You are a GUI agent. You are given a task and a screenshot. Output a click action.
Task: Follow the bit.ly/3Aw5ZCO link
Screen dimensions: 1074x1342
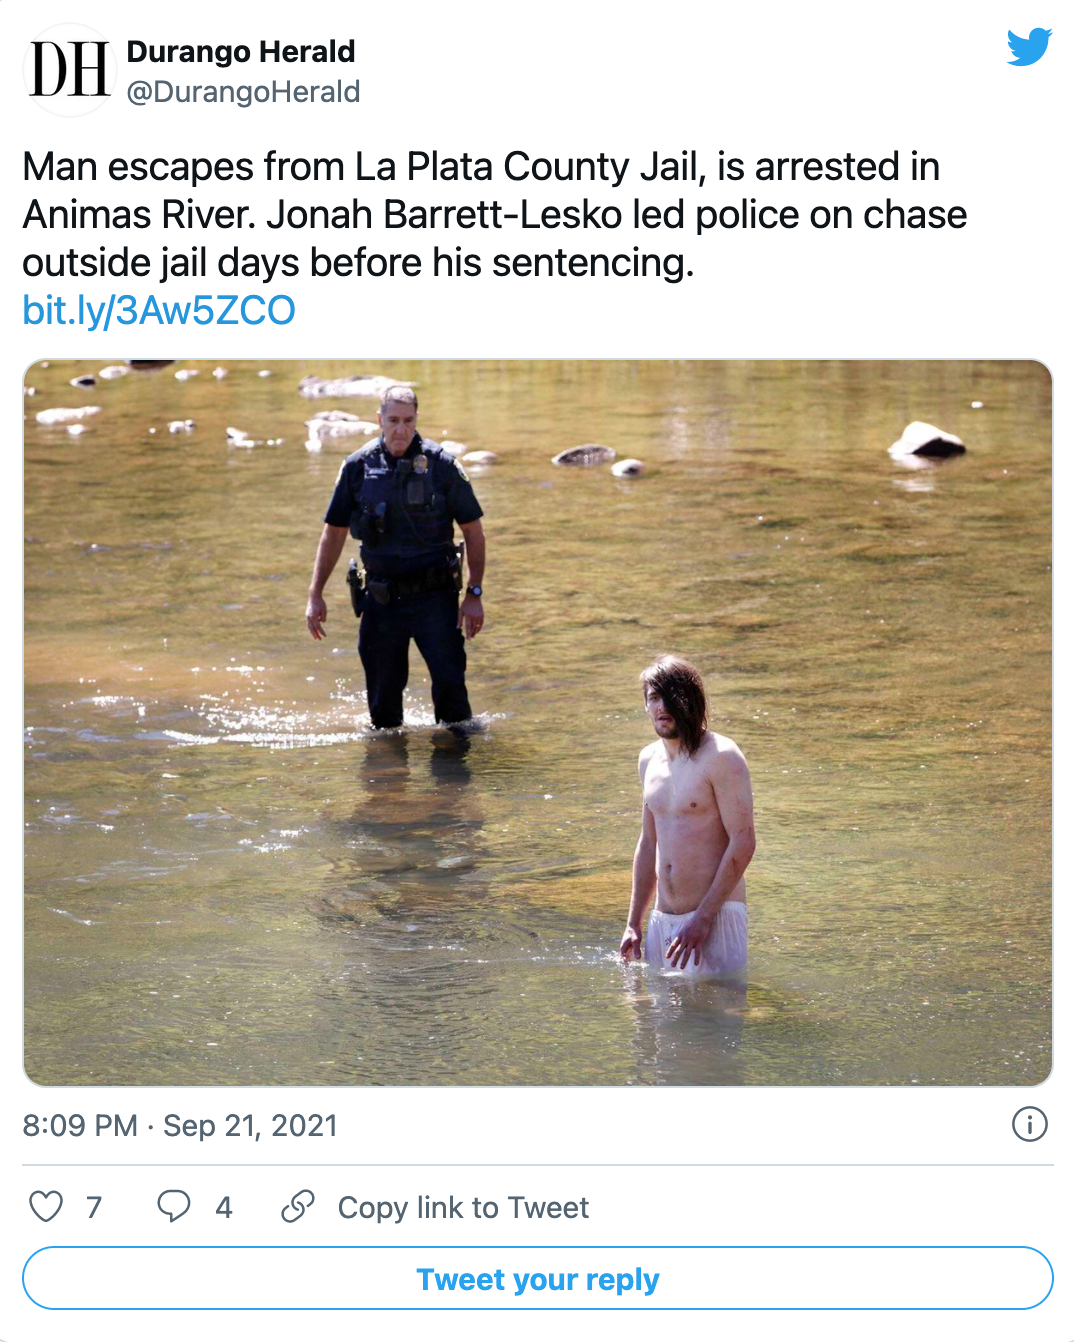[x=159, y=311]
